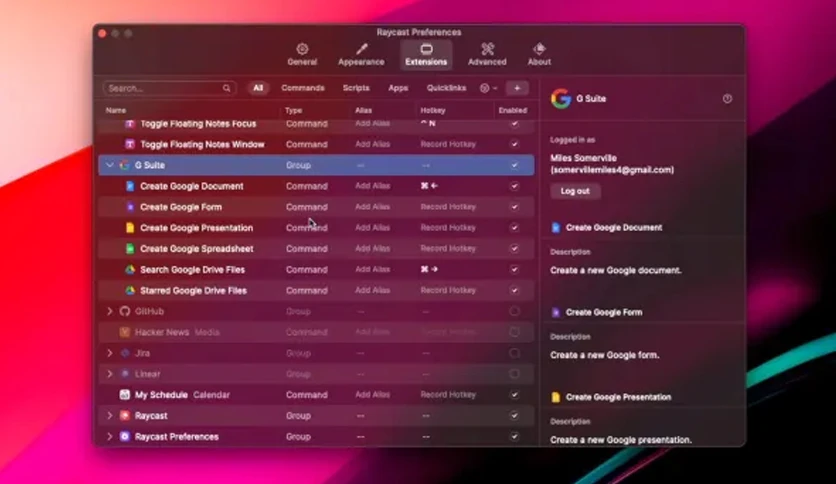This screenshot has width=836, height=484.
Task: Select the Hacker News row
Action: click(316, 332)
